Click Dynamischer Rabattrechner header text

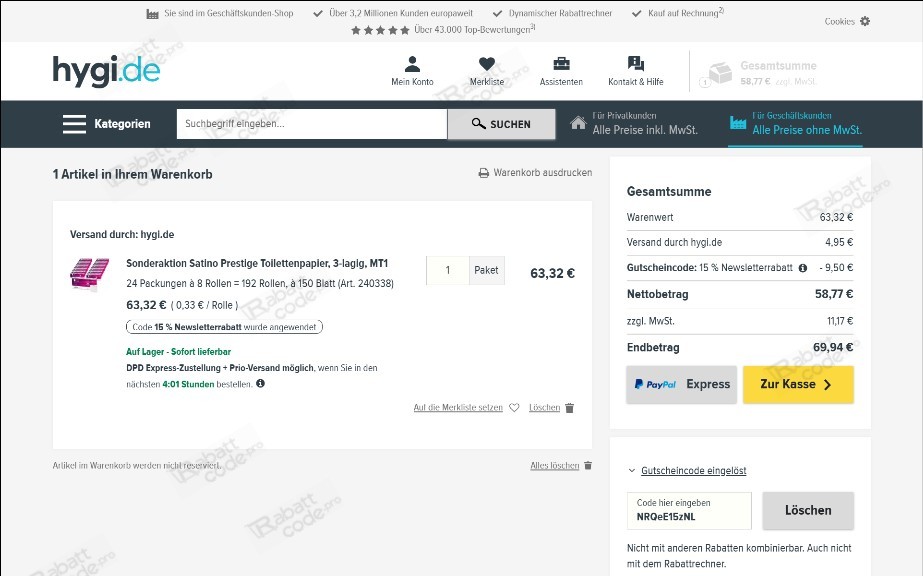pos(560,13)
